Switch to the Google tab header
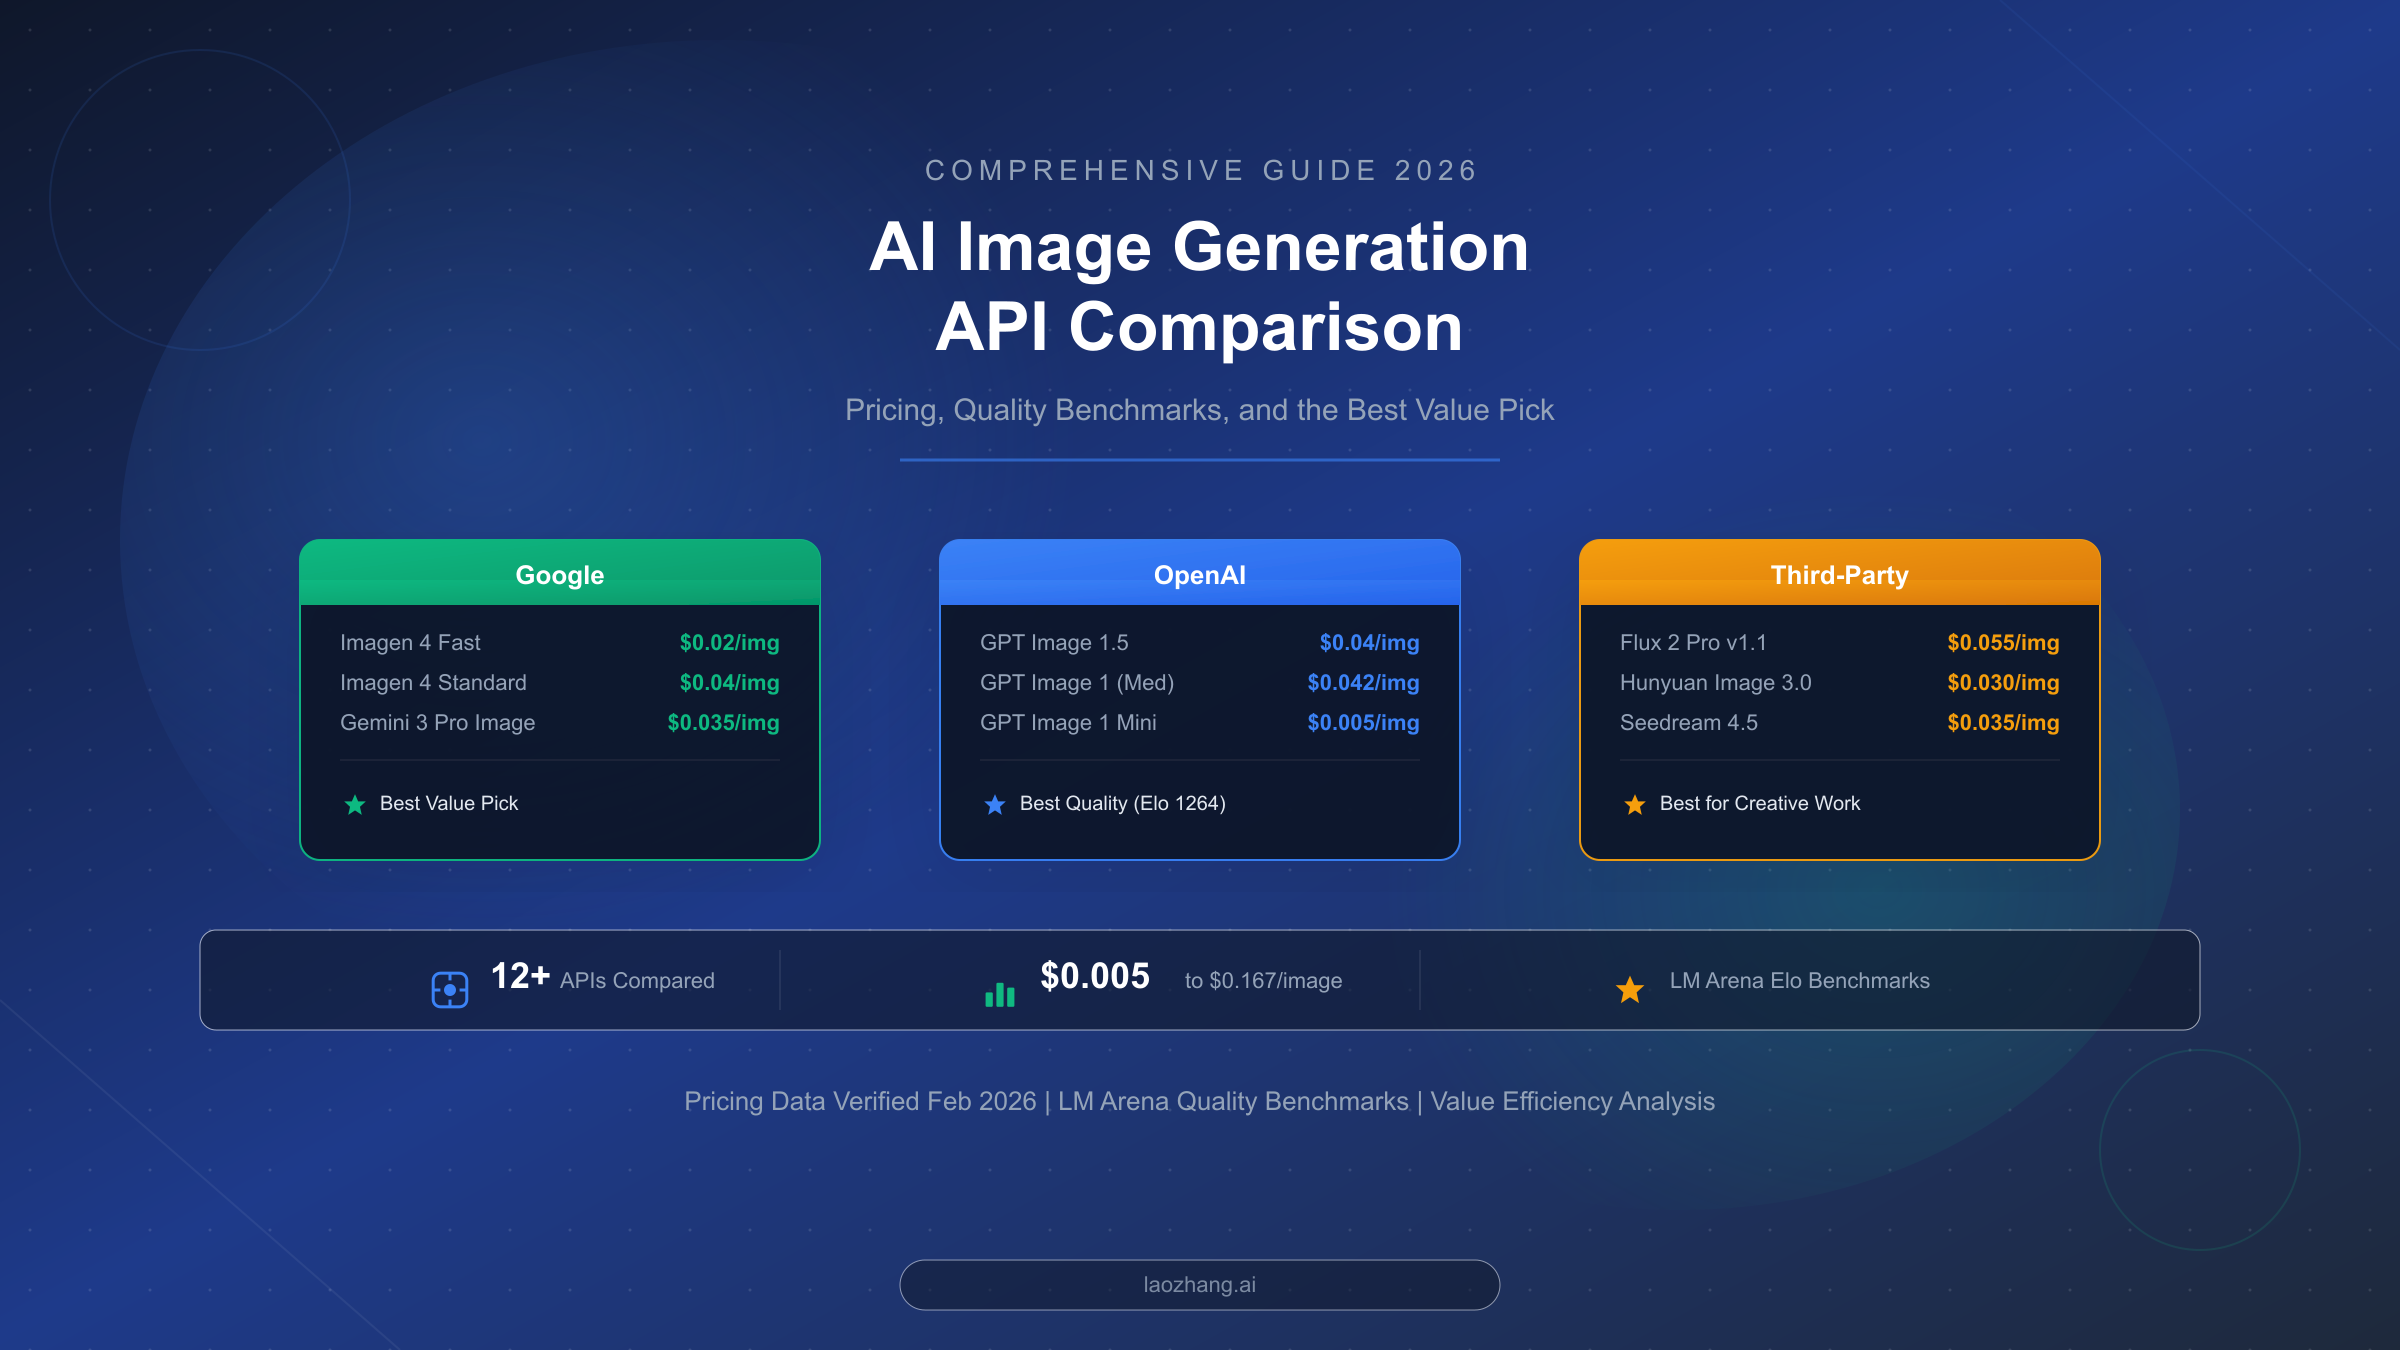Viewport: 2400px width, 1350px height. [559, 575]
